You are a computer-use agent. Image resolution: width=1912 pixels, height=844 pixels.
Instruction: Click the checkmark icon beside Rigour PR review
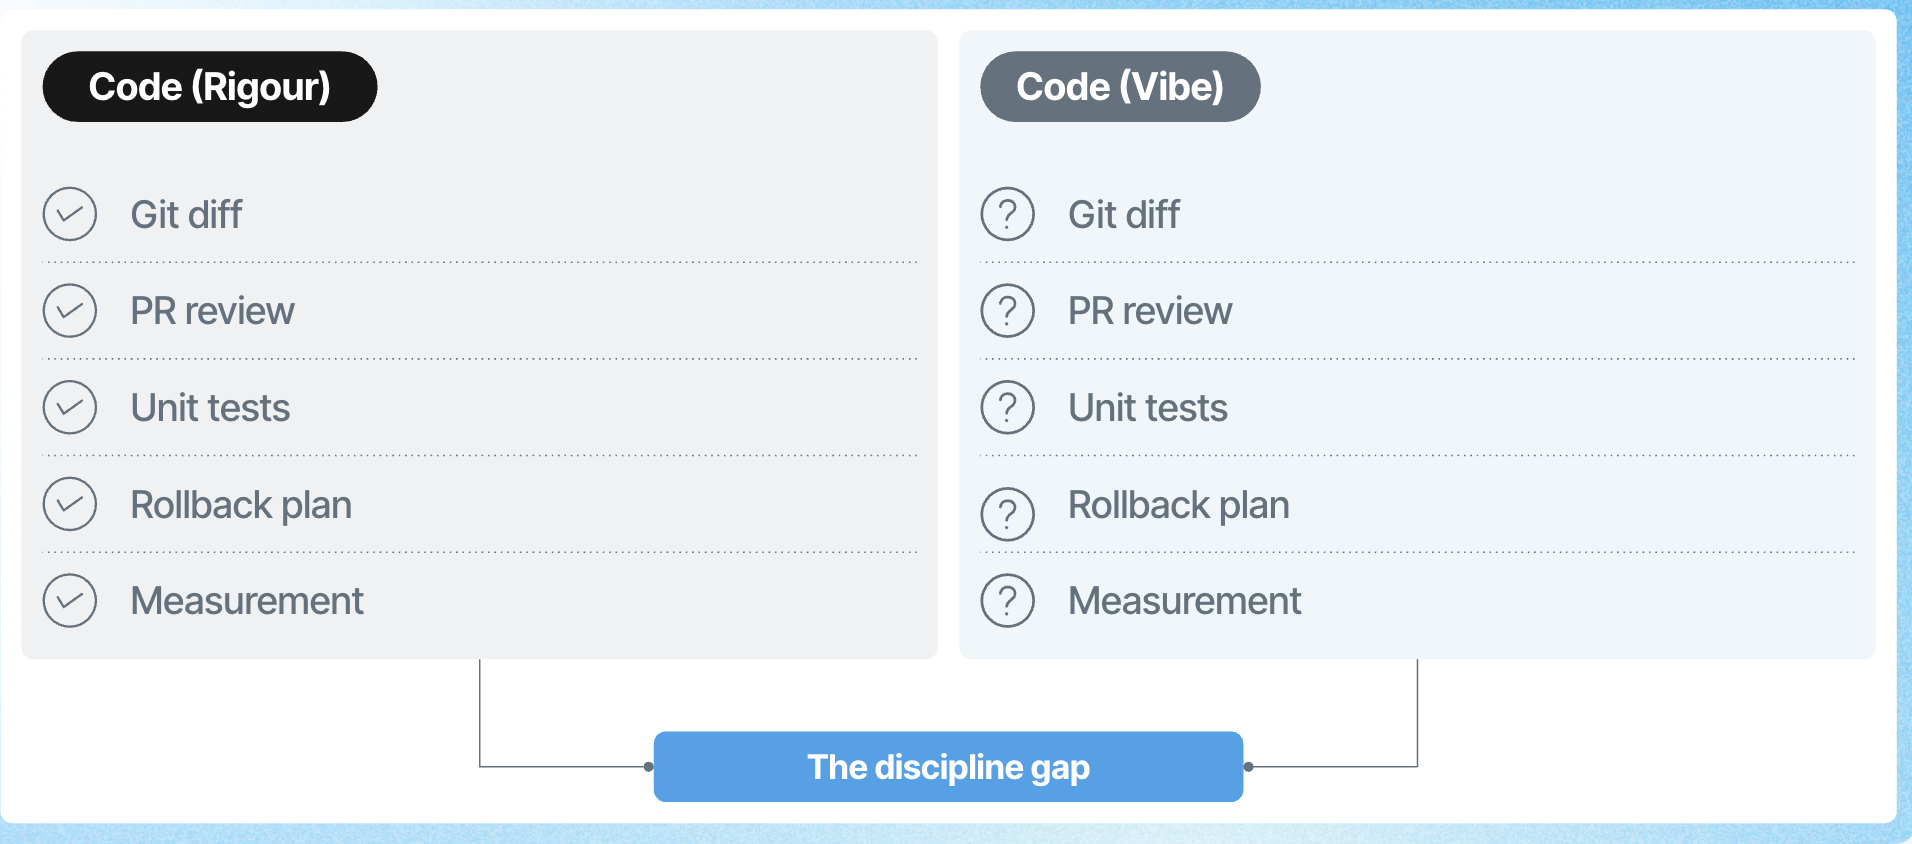pos(70,310)
